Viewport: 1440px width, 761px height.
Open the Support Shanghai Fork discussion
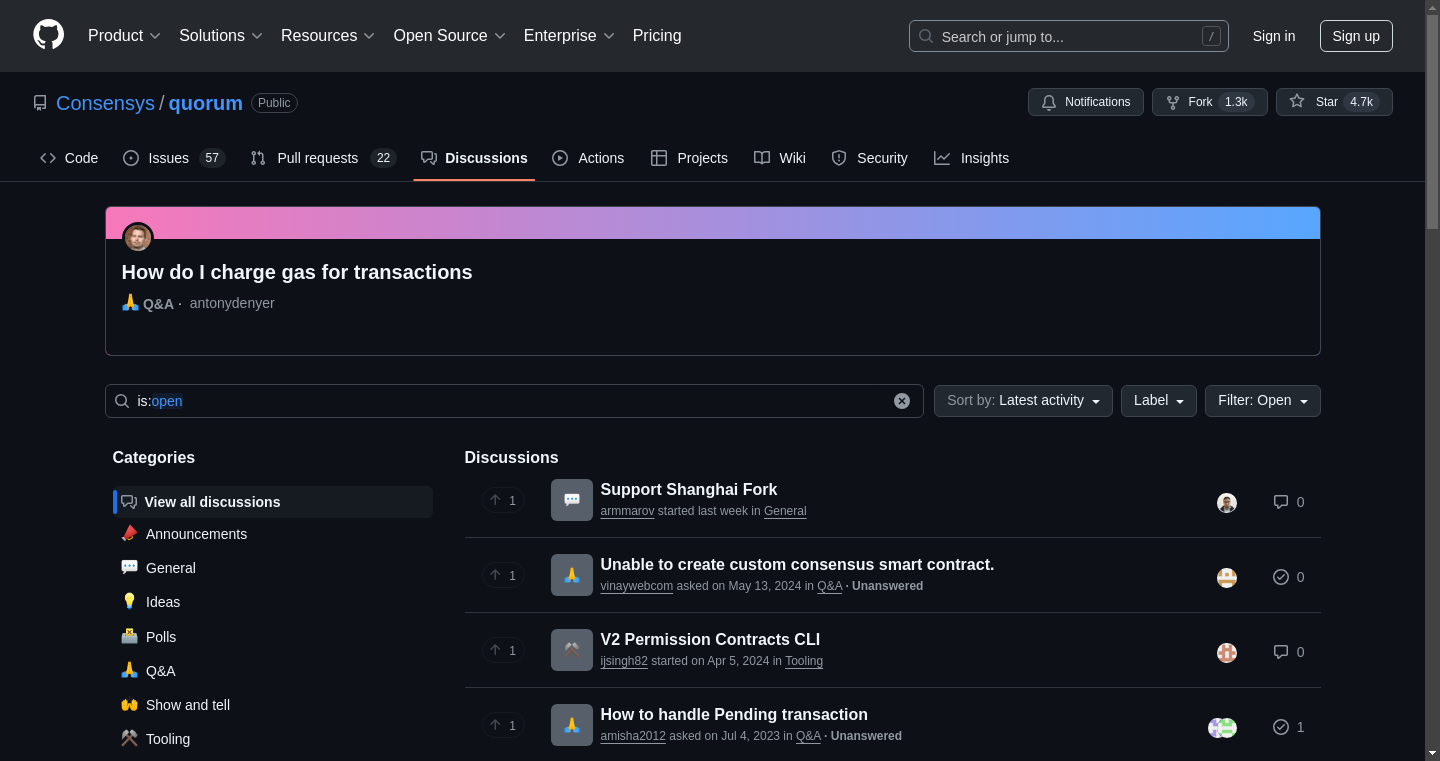688,489
